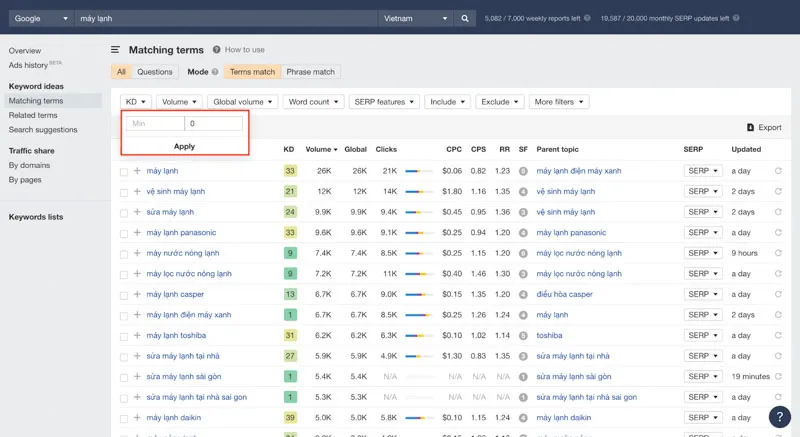Check the box for 'vệ sinh máy lạnh'

pos(124,192)
